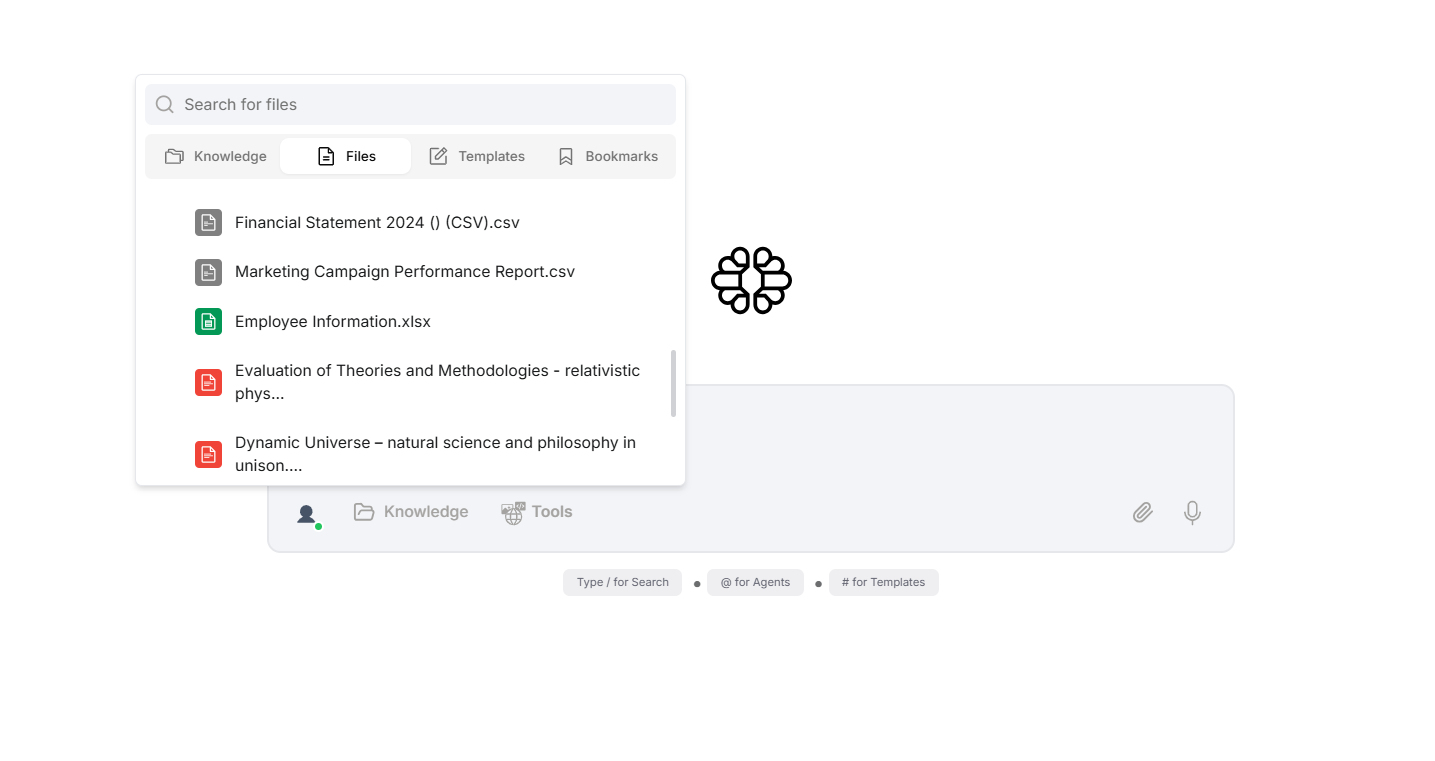Click the # for Templates hint
The width and height of the screenshot is (1435, 761).
pyautogui.click(x=883, y=582)
